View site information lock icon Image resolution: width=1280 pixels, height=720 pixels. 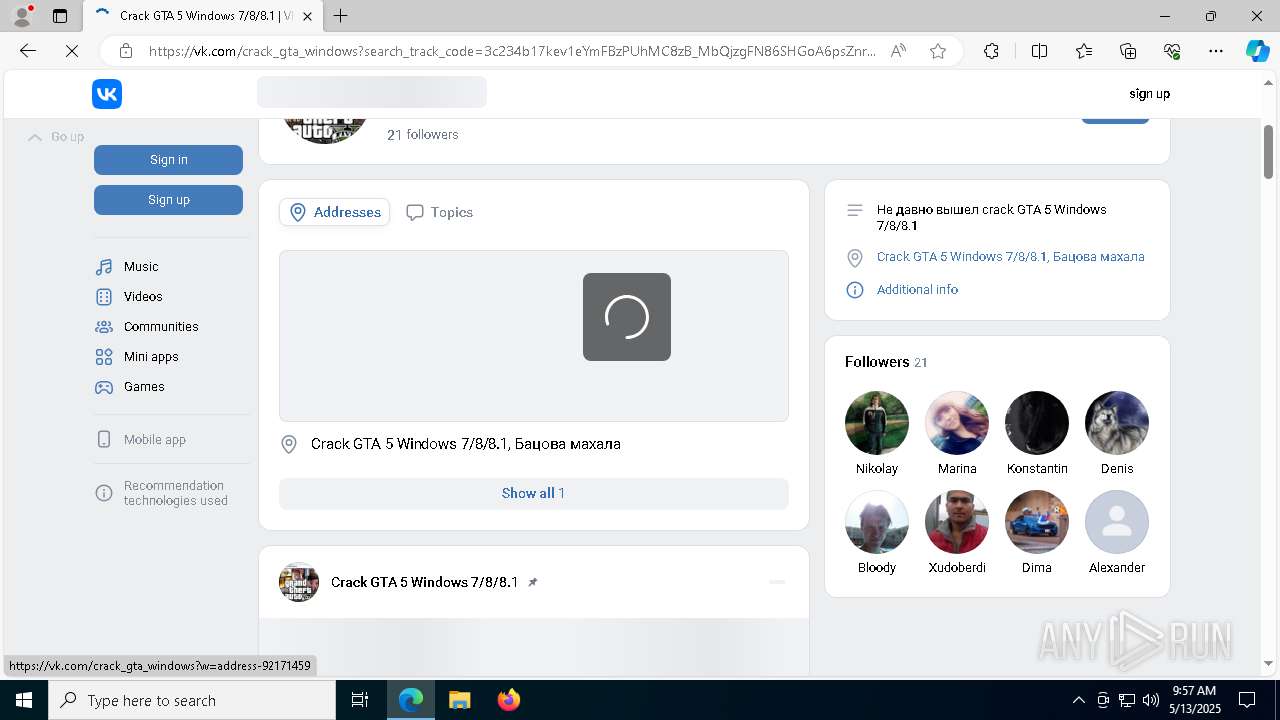click(x=126, y=51)
